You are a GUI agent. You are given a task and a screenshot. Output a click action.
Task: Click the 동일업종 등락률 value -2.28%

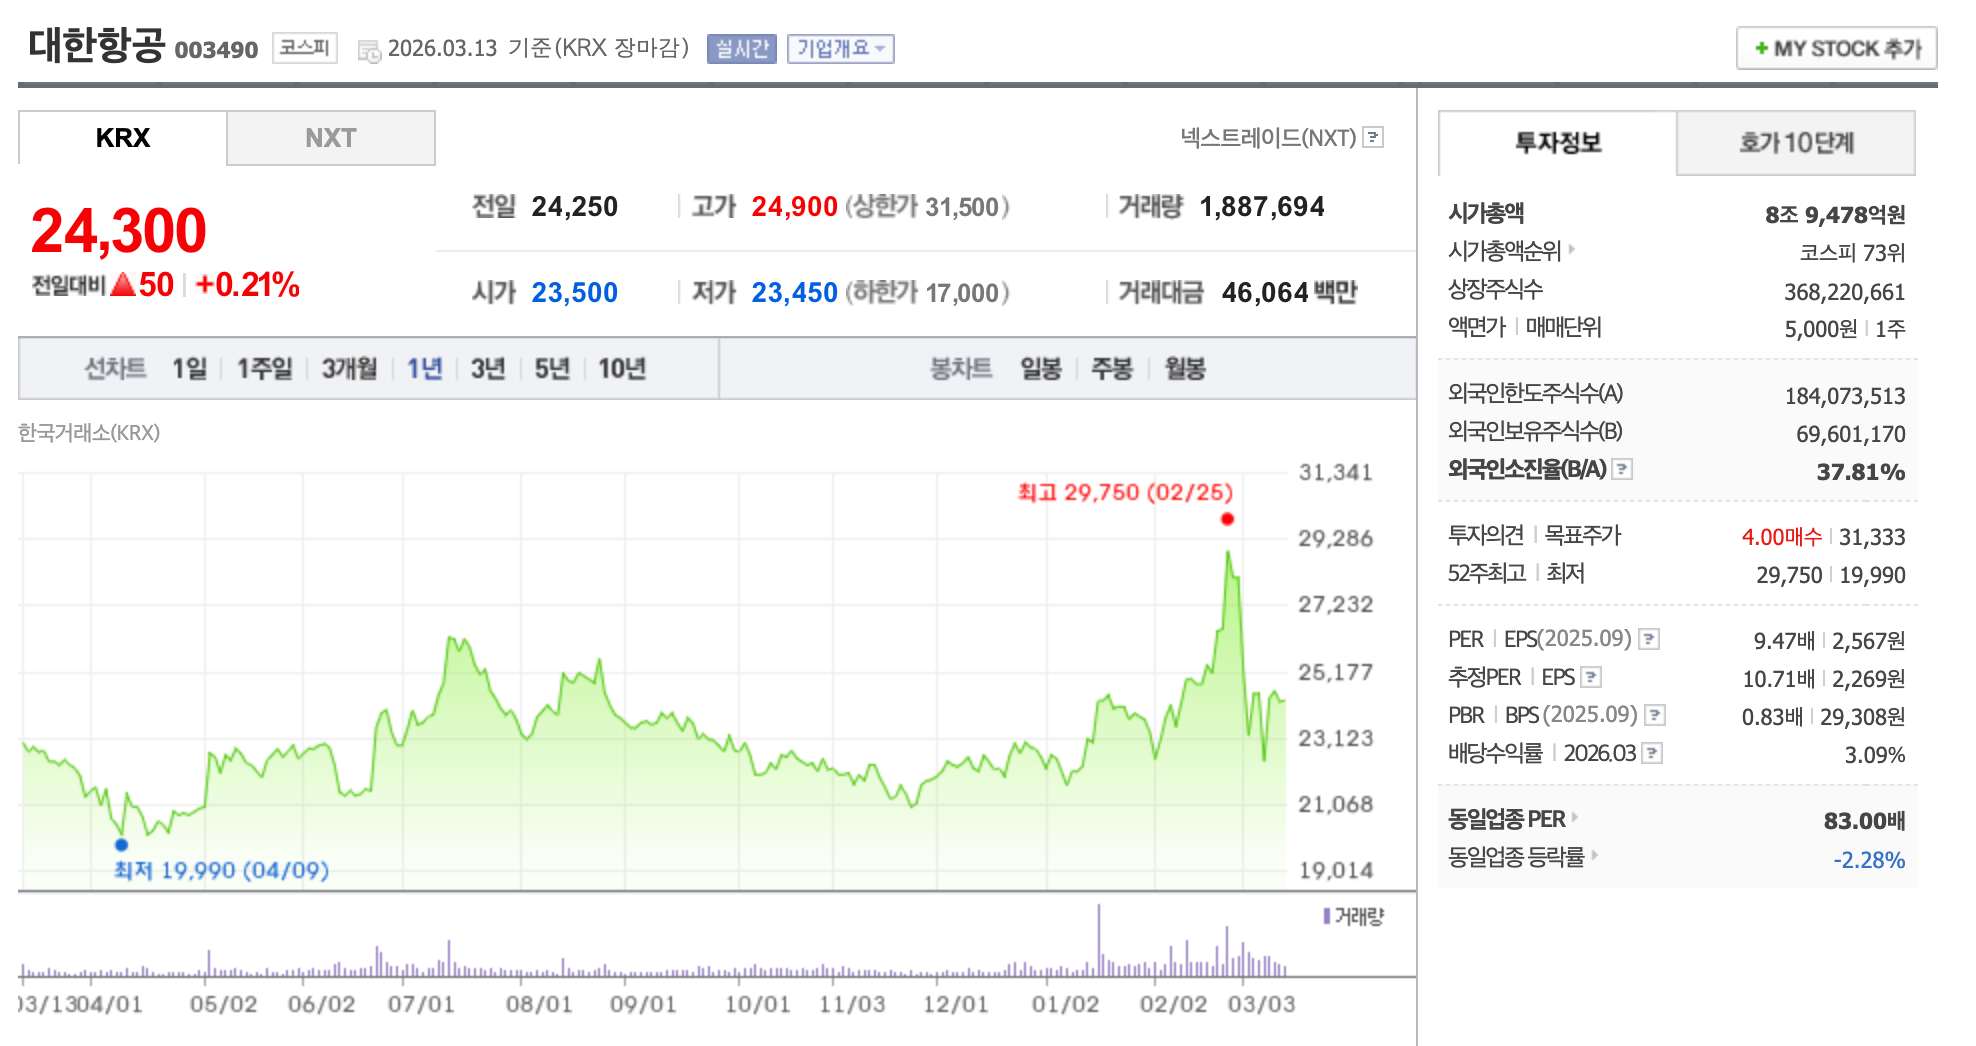[1869, 860]
